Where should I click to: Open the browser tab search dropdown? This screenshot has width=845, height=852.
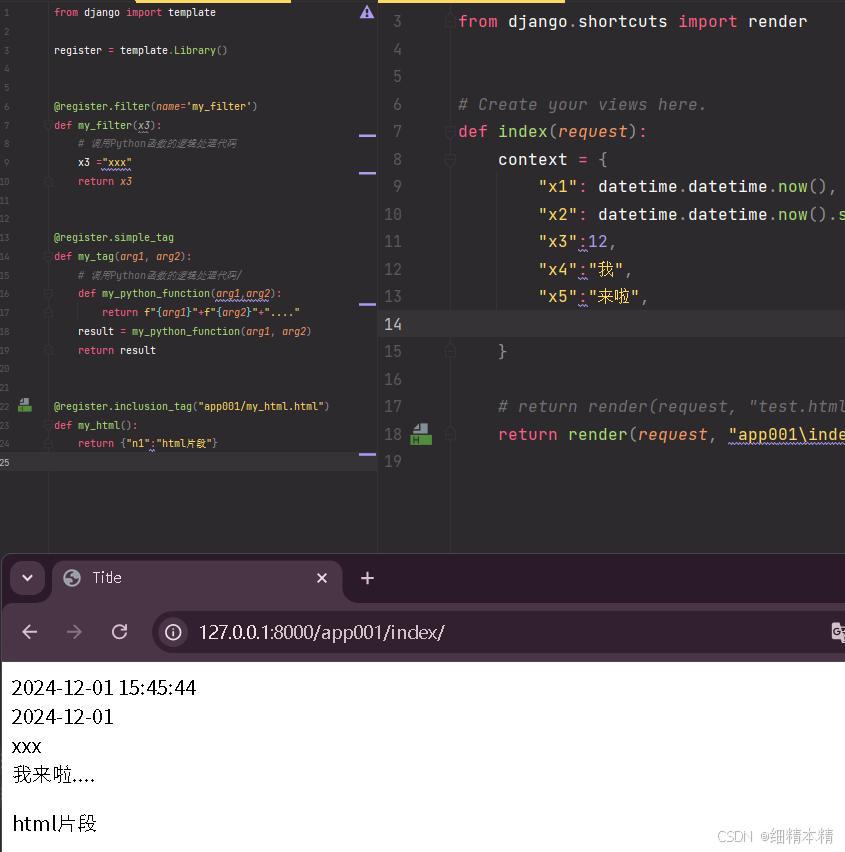28,578
